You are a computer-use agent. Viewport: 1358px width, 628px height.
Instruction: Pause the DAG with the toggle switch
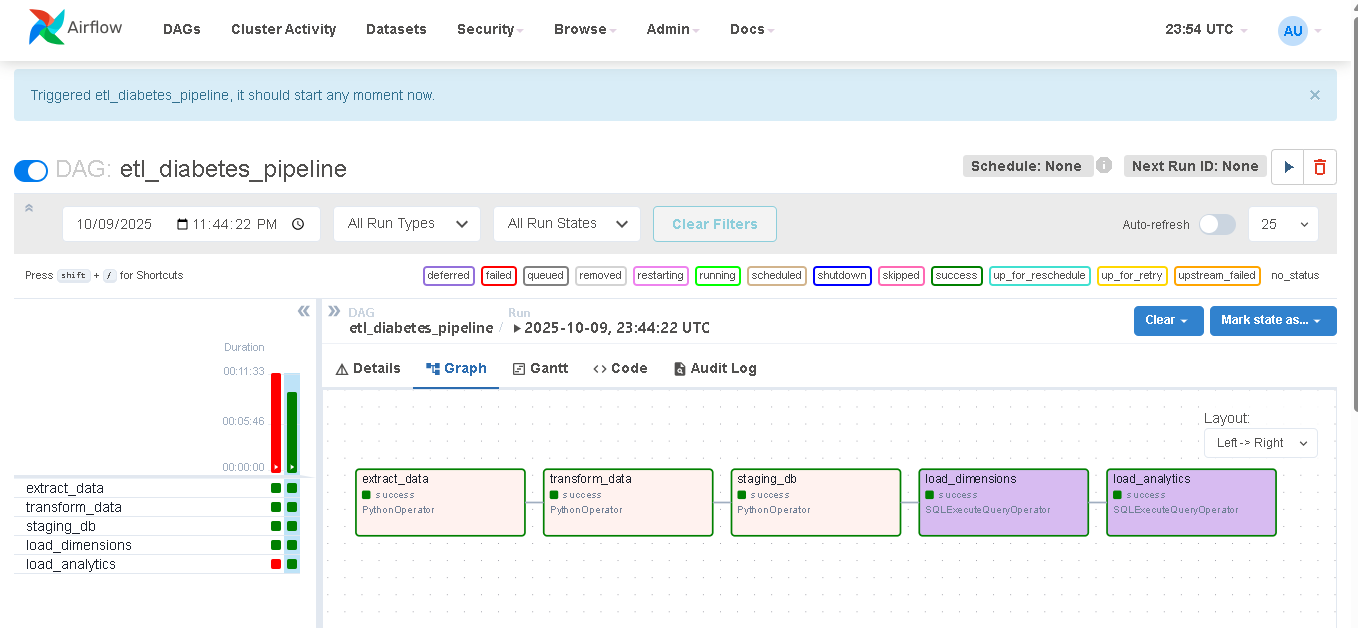tap(31, 170)
